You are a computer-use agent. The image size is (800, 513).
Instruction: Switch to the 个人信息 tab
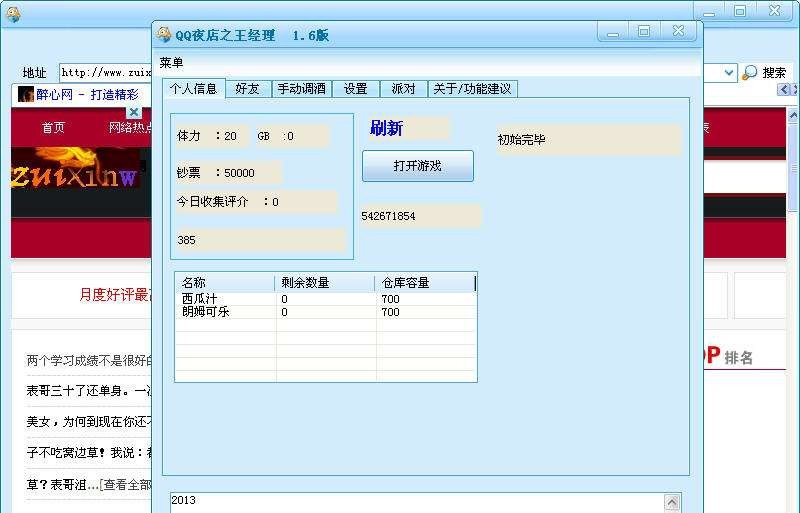(193, 88)
